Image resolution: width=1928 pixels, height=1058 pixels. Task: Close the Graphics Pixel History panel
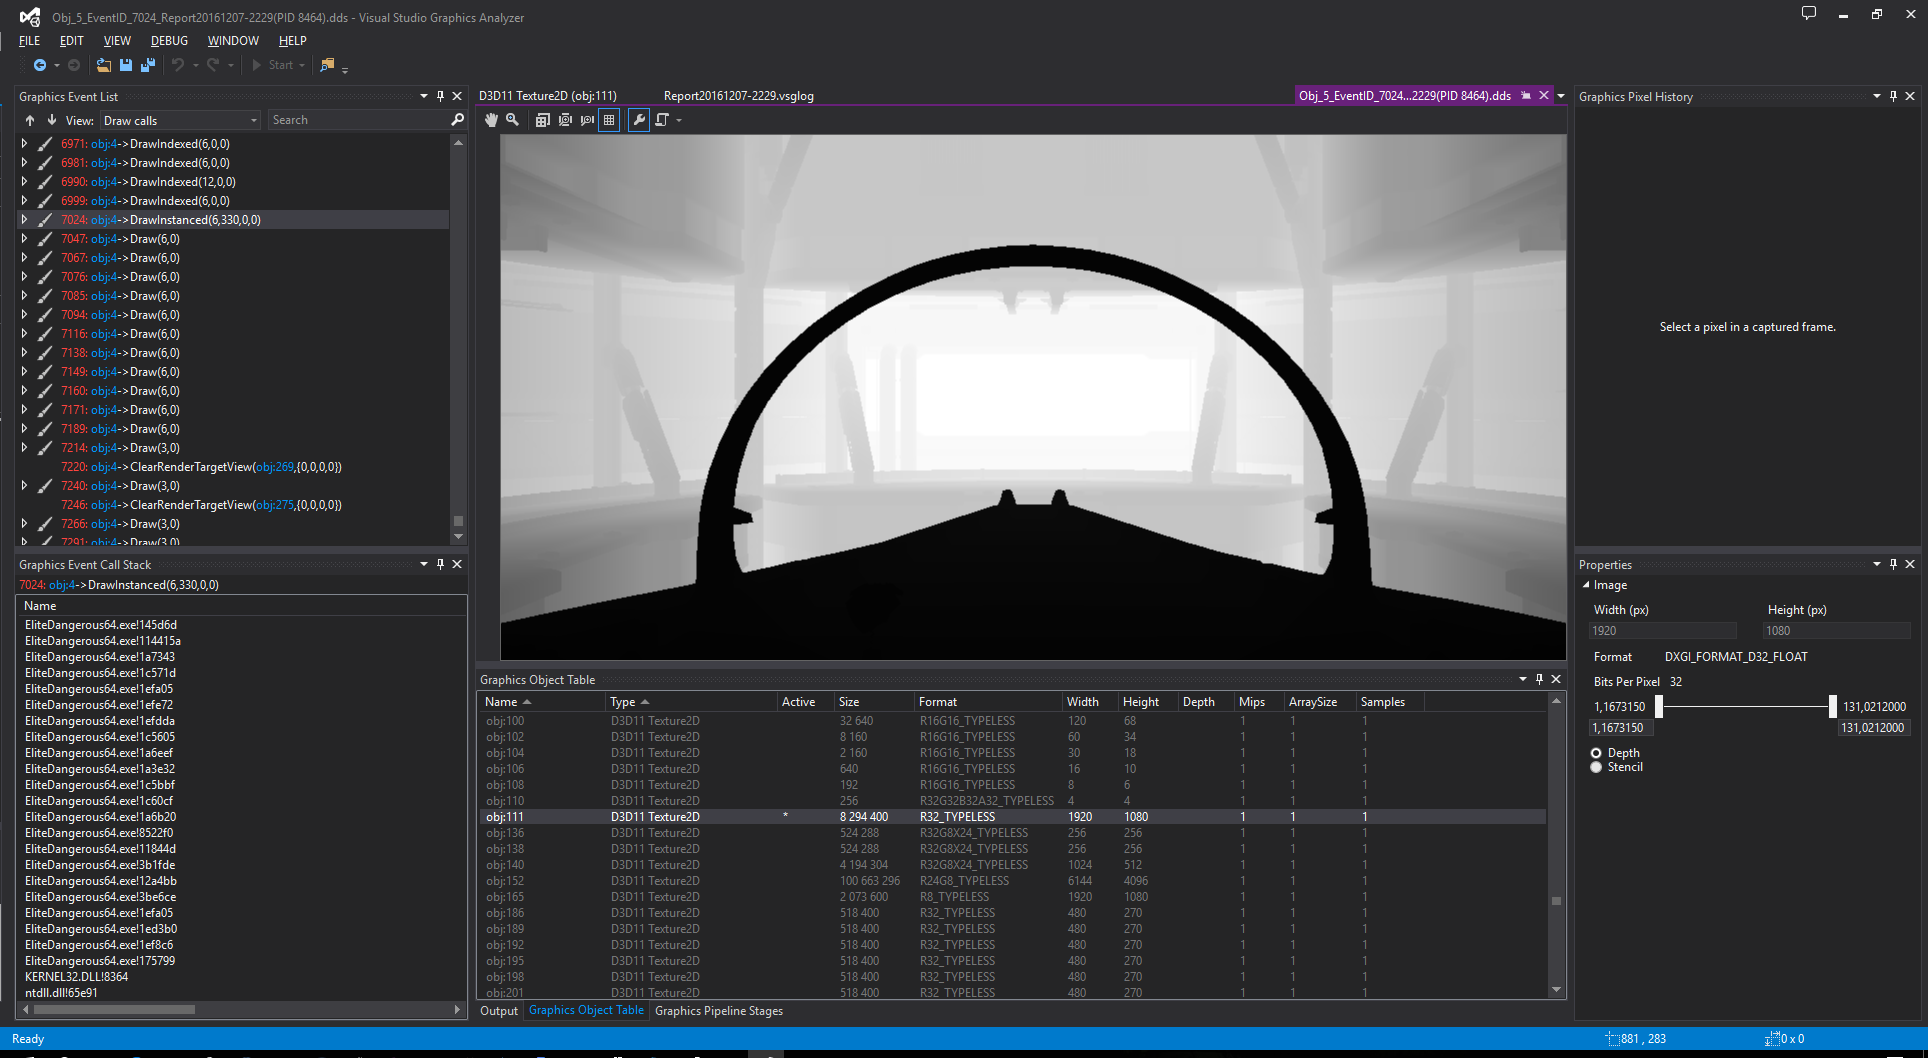click(1910, 96)
